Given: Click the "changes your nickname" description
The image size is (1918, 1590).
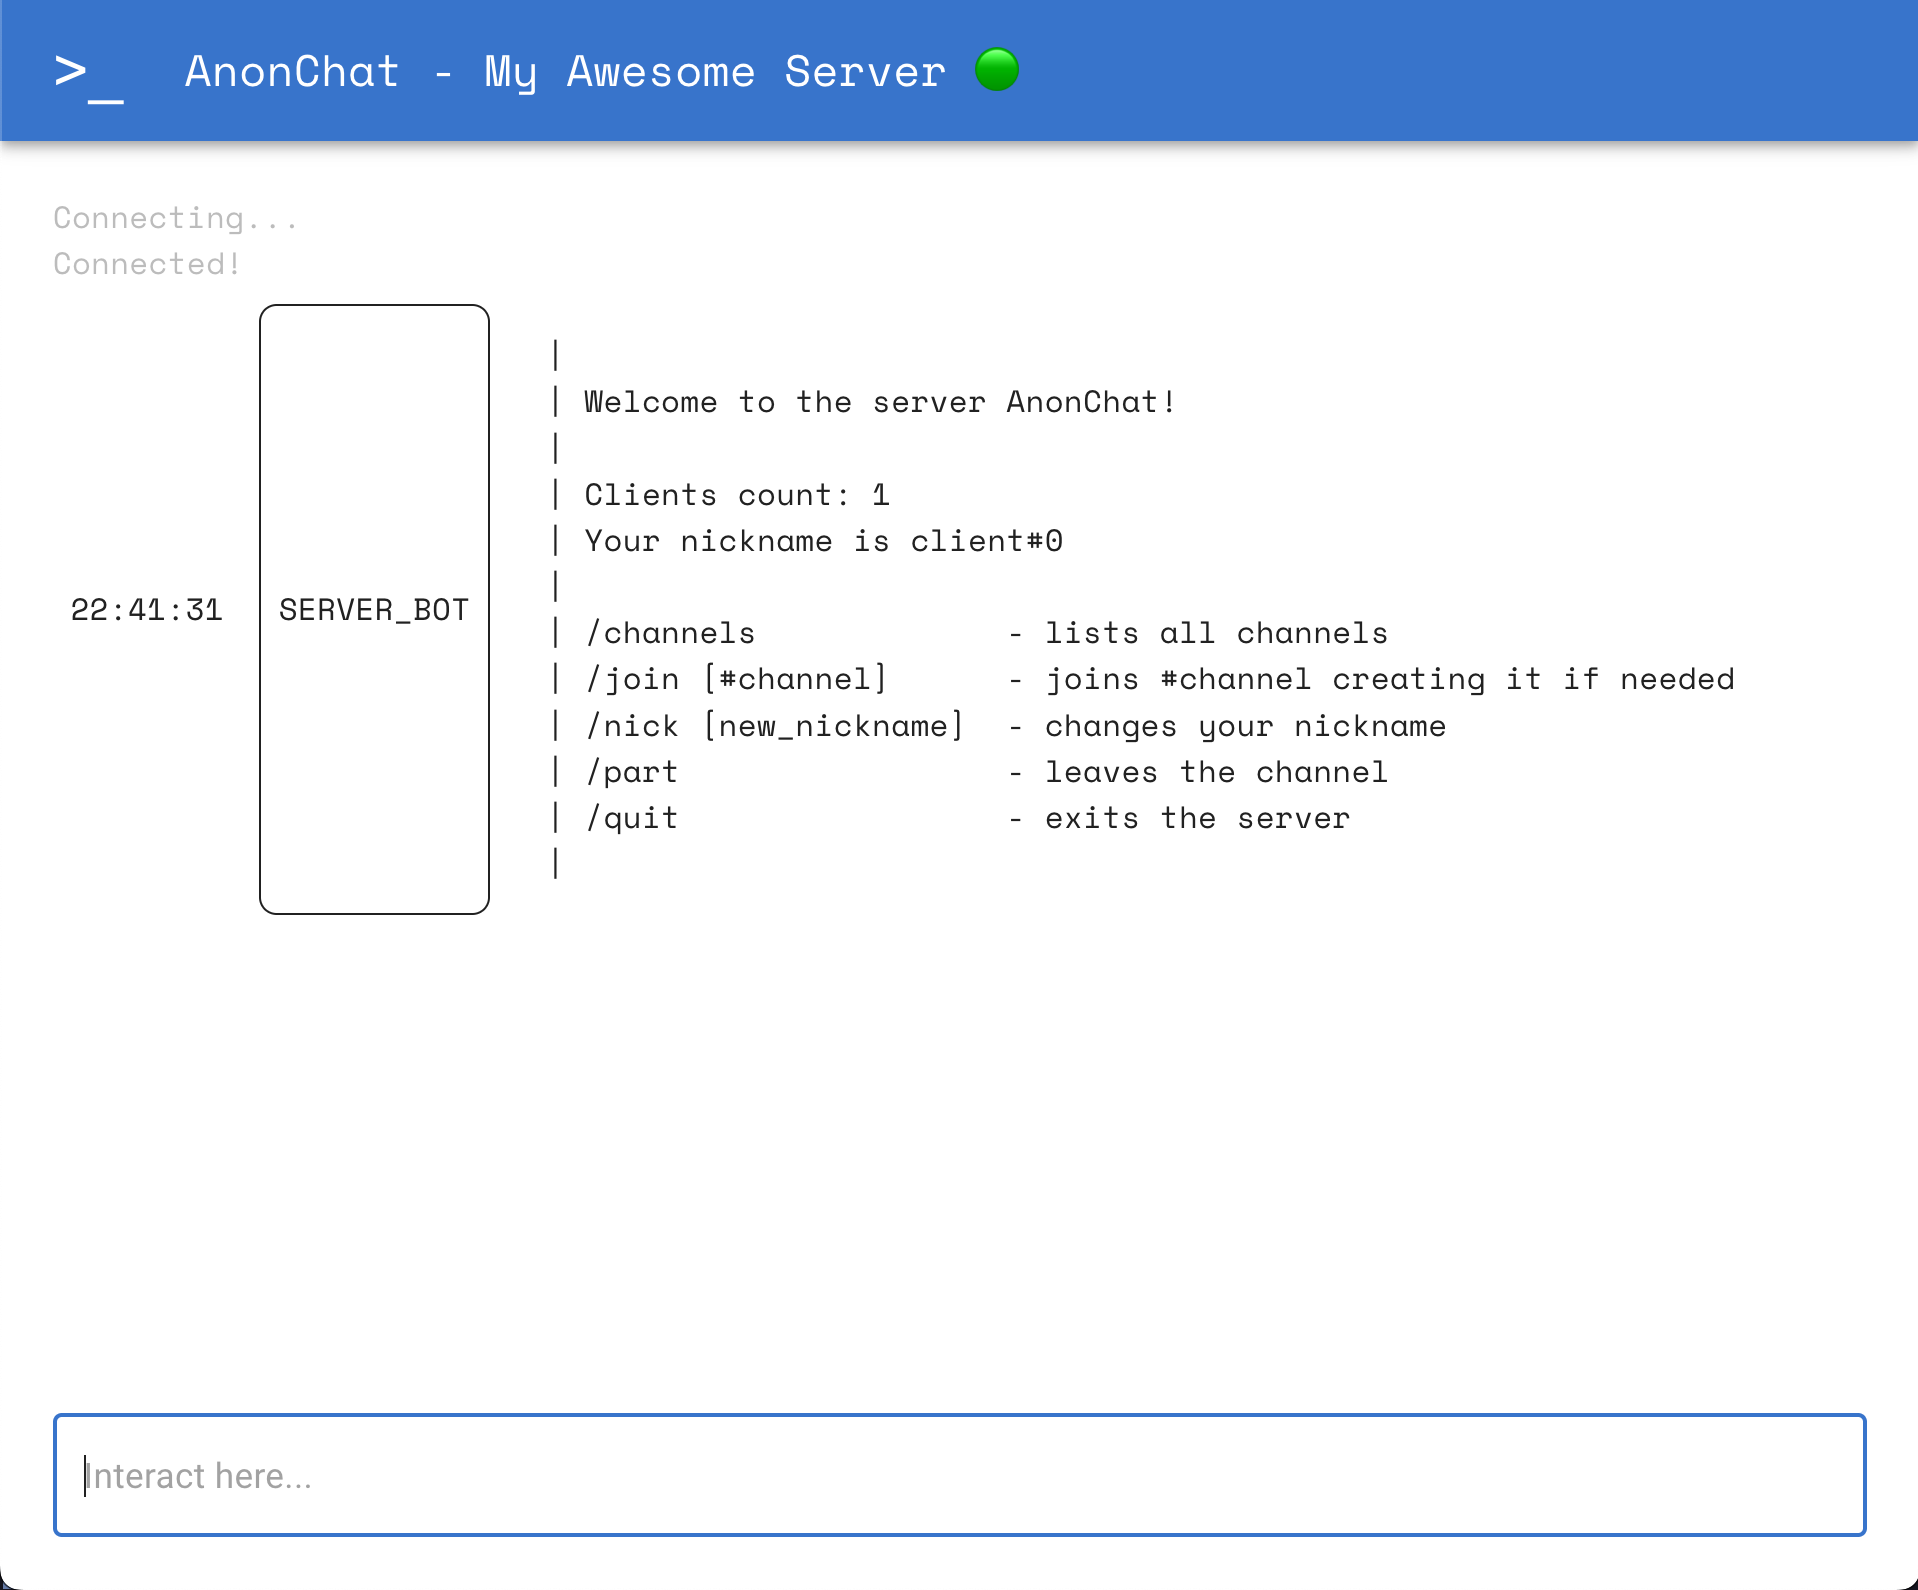Looking at the screenshot, I should coord(1246,726).
